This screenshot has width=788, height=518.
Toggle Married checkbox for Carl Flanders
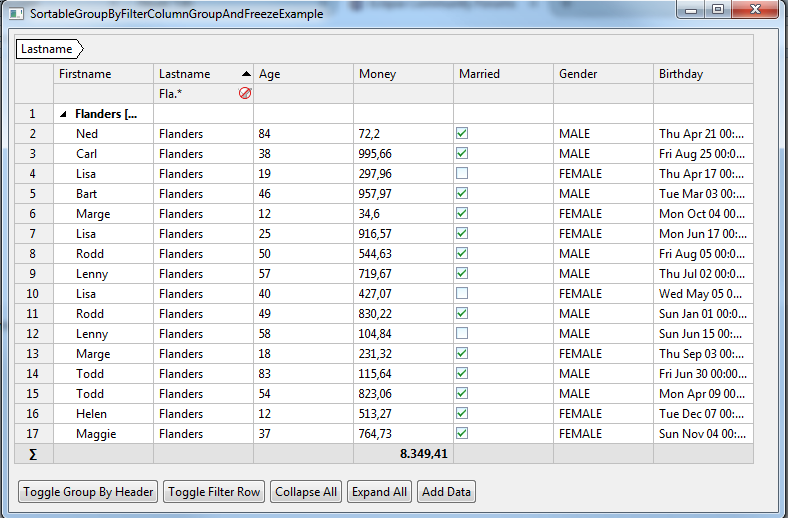coord(462,153)
